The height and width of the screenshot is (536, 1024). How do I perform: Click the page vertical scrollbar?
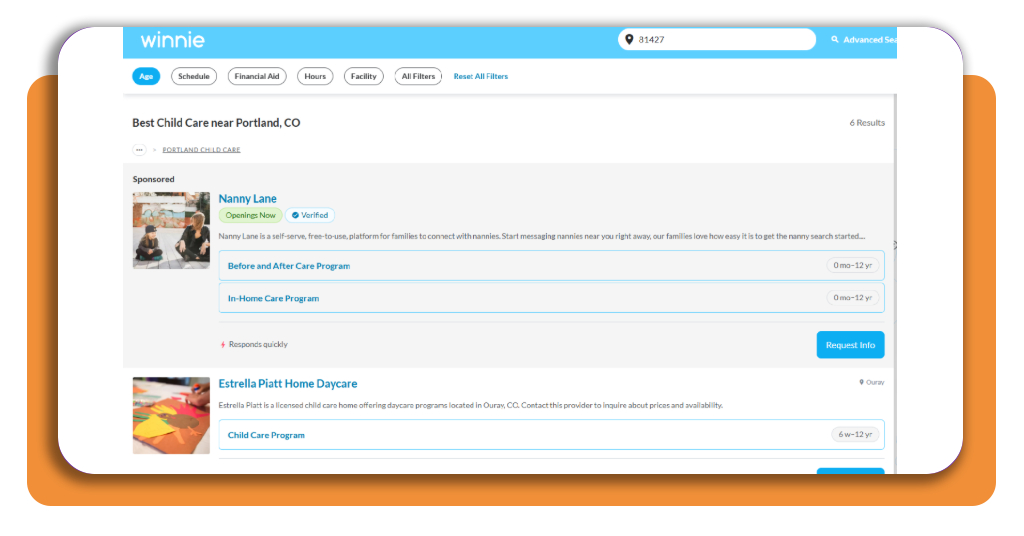(x=895, y=283)
